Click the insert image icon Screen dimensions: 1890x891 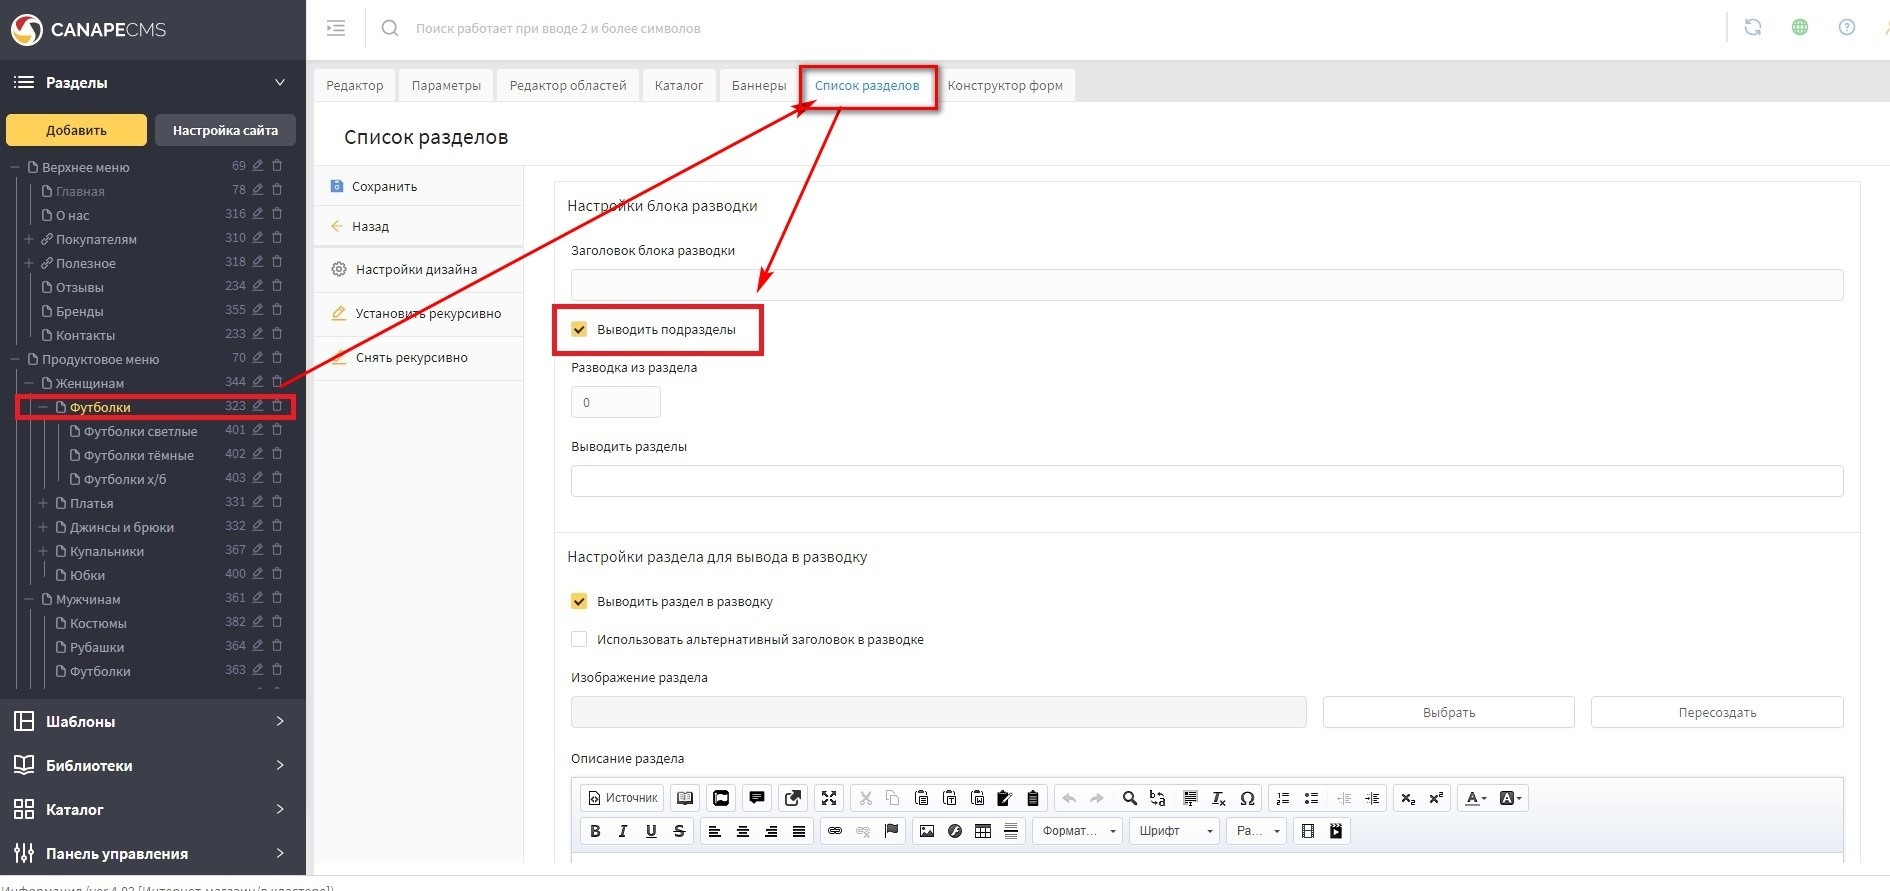pos(927,831)
